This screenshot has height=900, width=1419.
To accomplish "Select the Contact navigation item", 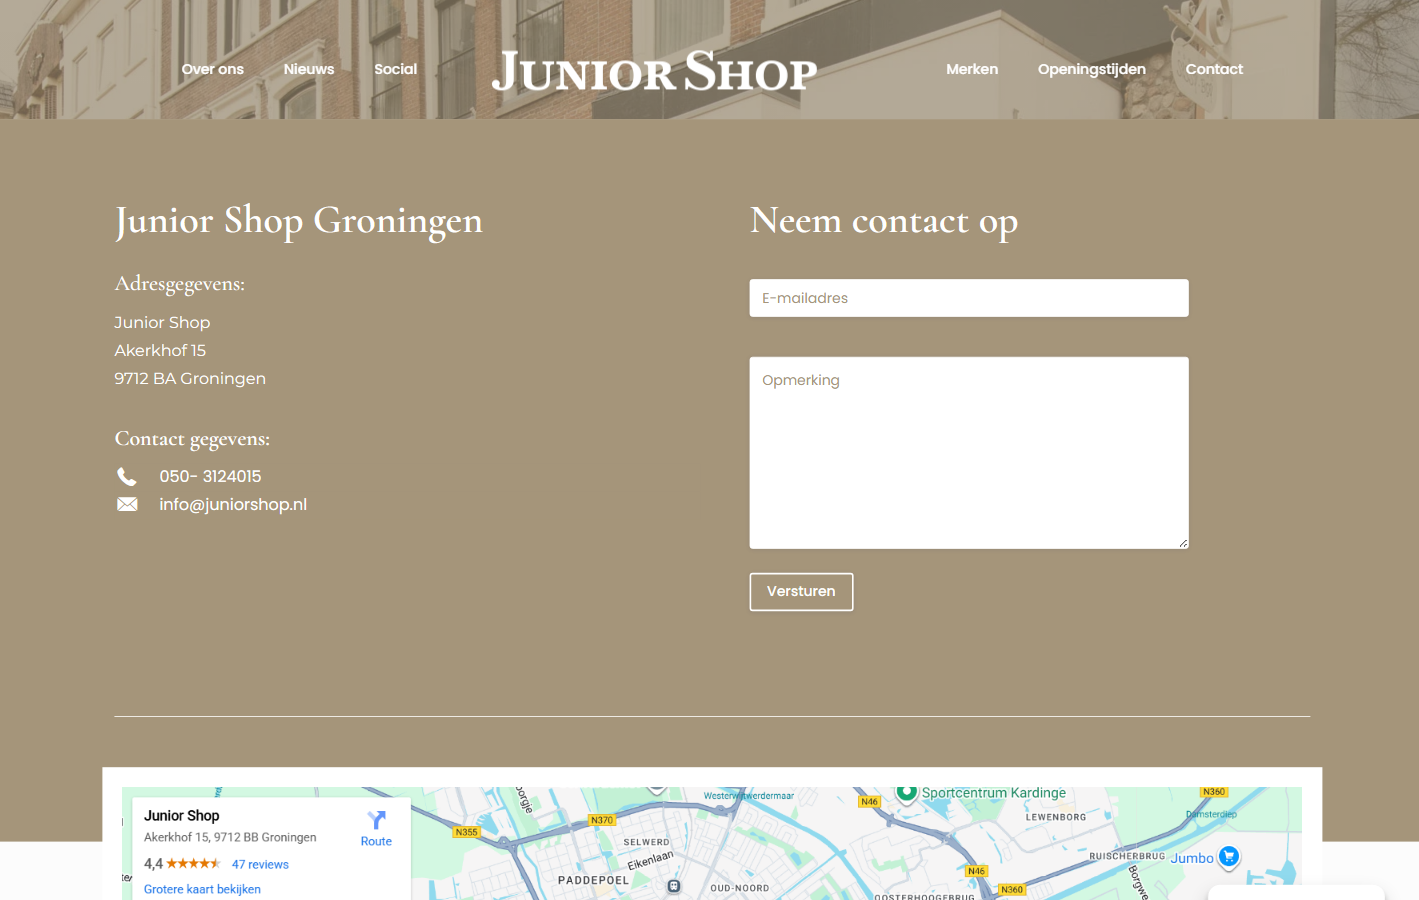I will pyautogui.click(x=1213, y=69).
